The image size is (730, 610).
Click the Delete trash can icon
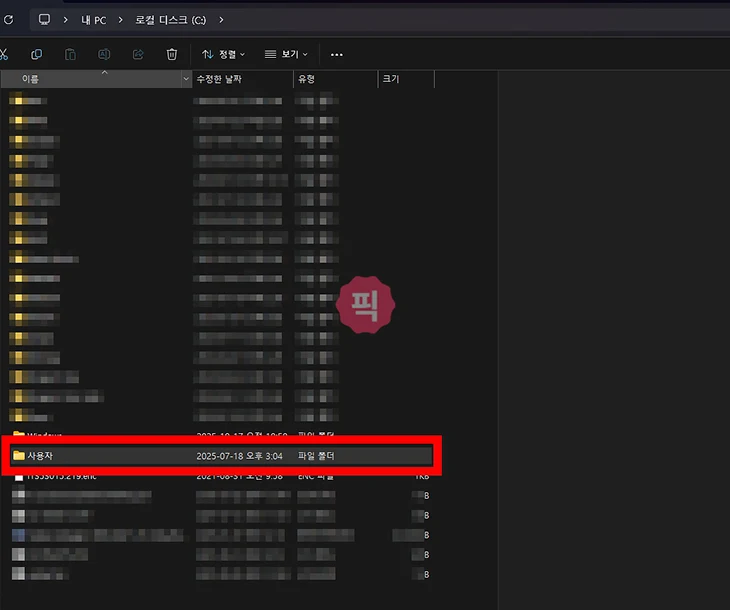172,54
